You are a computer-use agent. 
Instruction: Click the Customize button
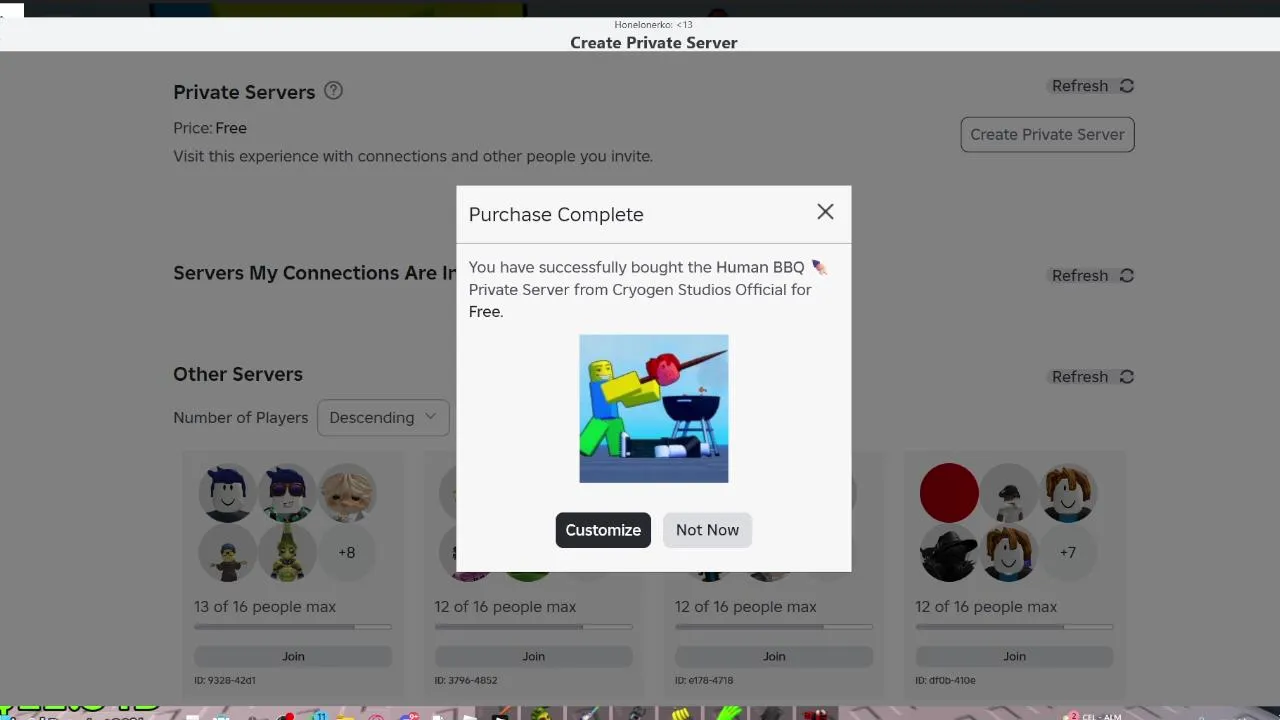pyautogui.click(x=603, y=530)
